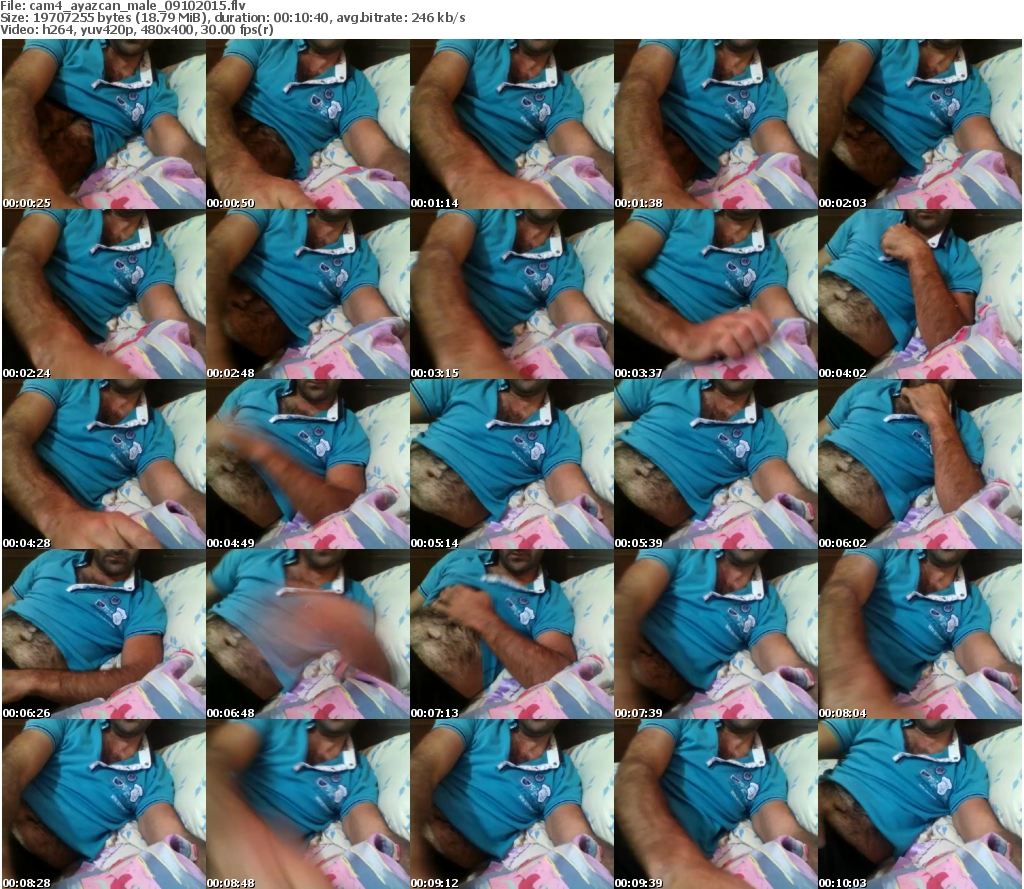This screenshot has width=1024, height=889.
Task: Choose the frame labeled 00:08:04
Action: click(920, 634)
